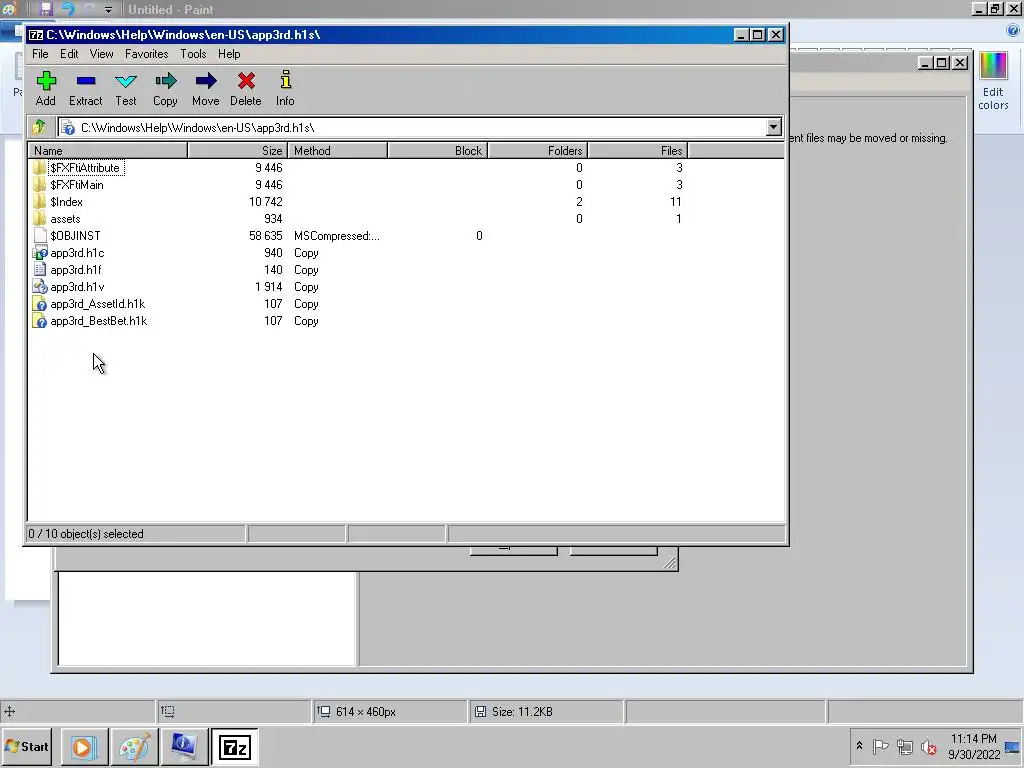1024x768 pixels.
Task: Select the $FXFtiMain folder icon
Action: (x=40, y=185)
